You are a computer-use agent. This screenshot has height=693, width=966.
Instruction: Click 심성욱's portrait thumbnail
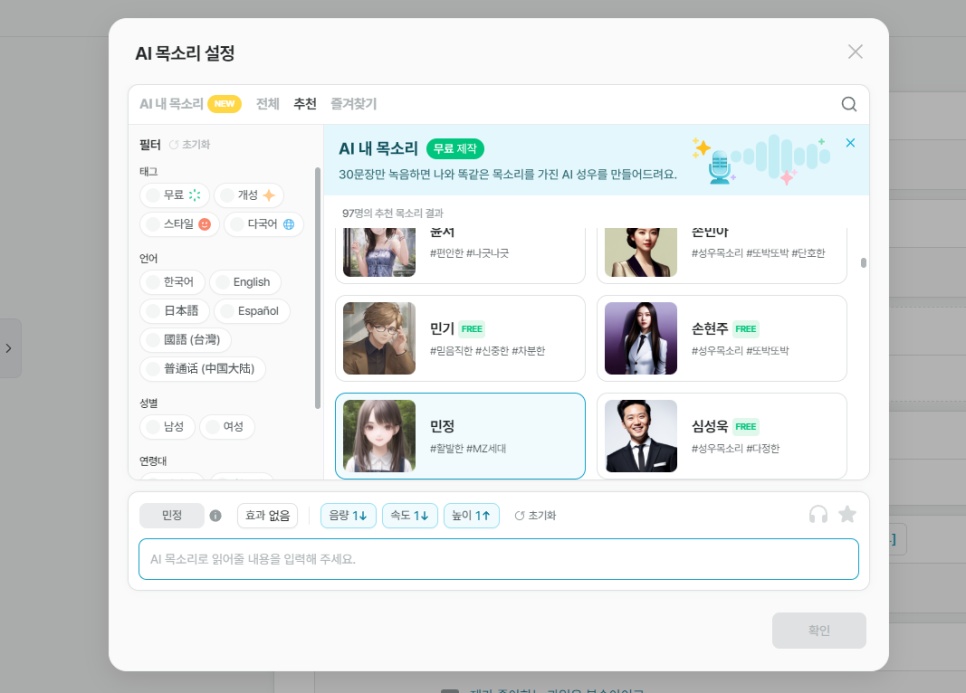coord(641,436)
